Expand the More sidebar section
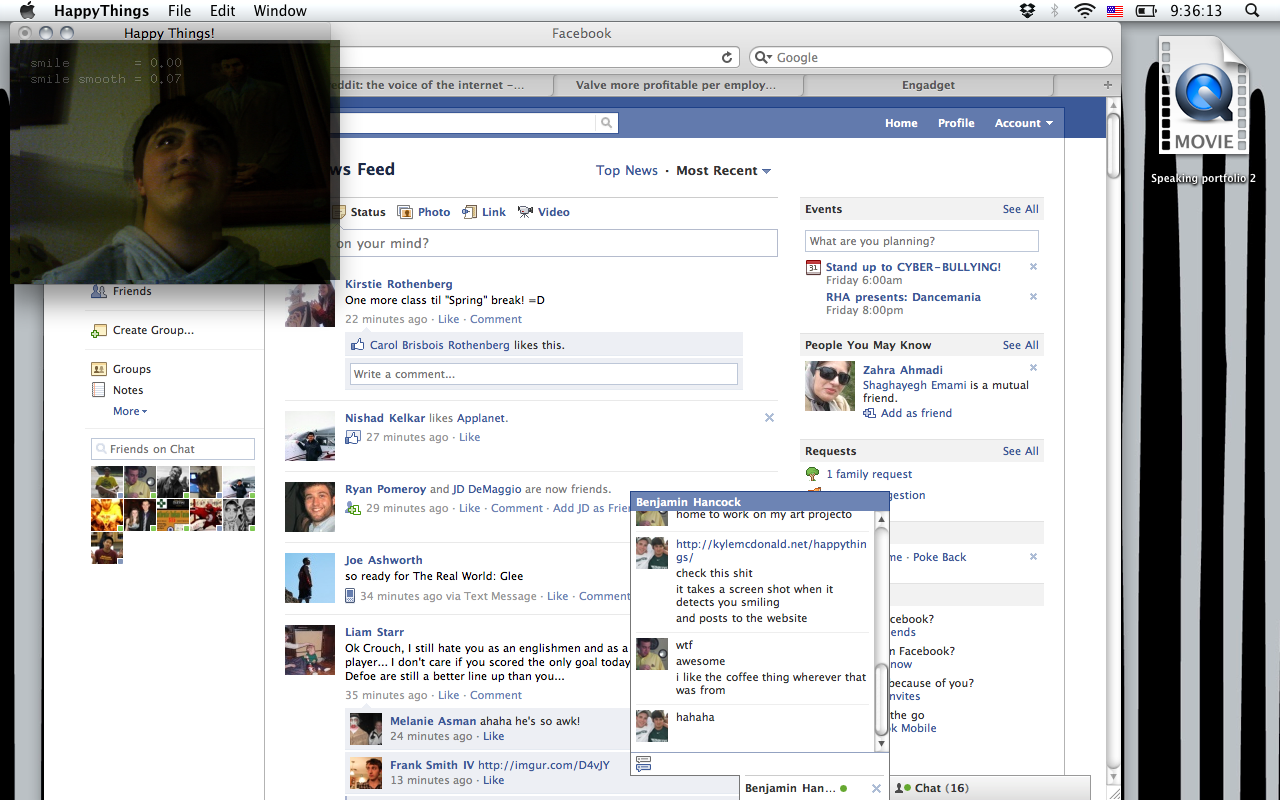Viewport: 1280px width, 800px height. (x=129, y=411)
